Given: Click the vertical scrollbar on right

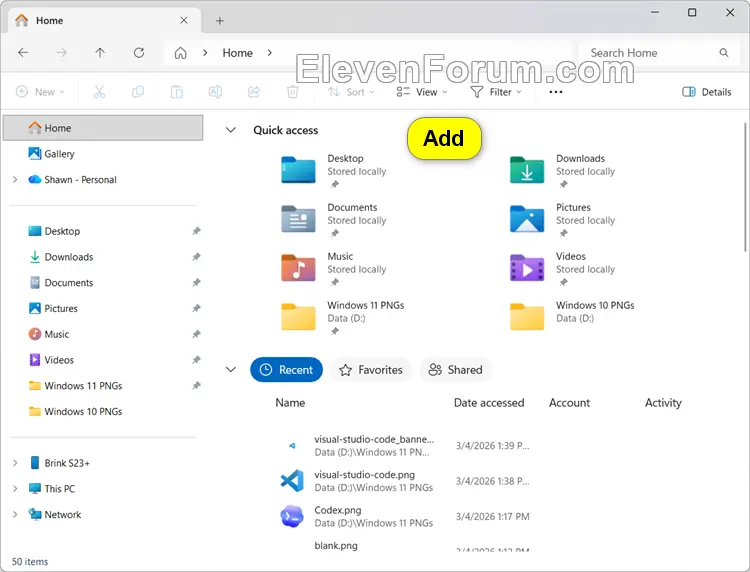Looking at the screenshot, I should (x=745, y=187).
